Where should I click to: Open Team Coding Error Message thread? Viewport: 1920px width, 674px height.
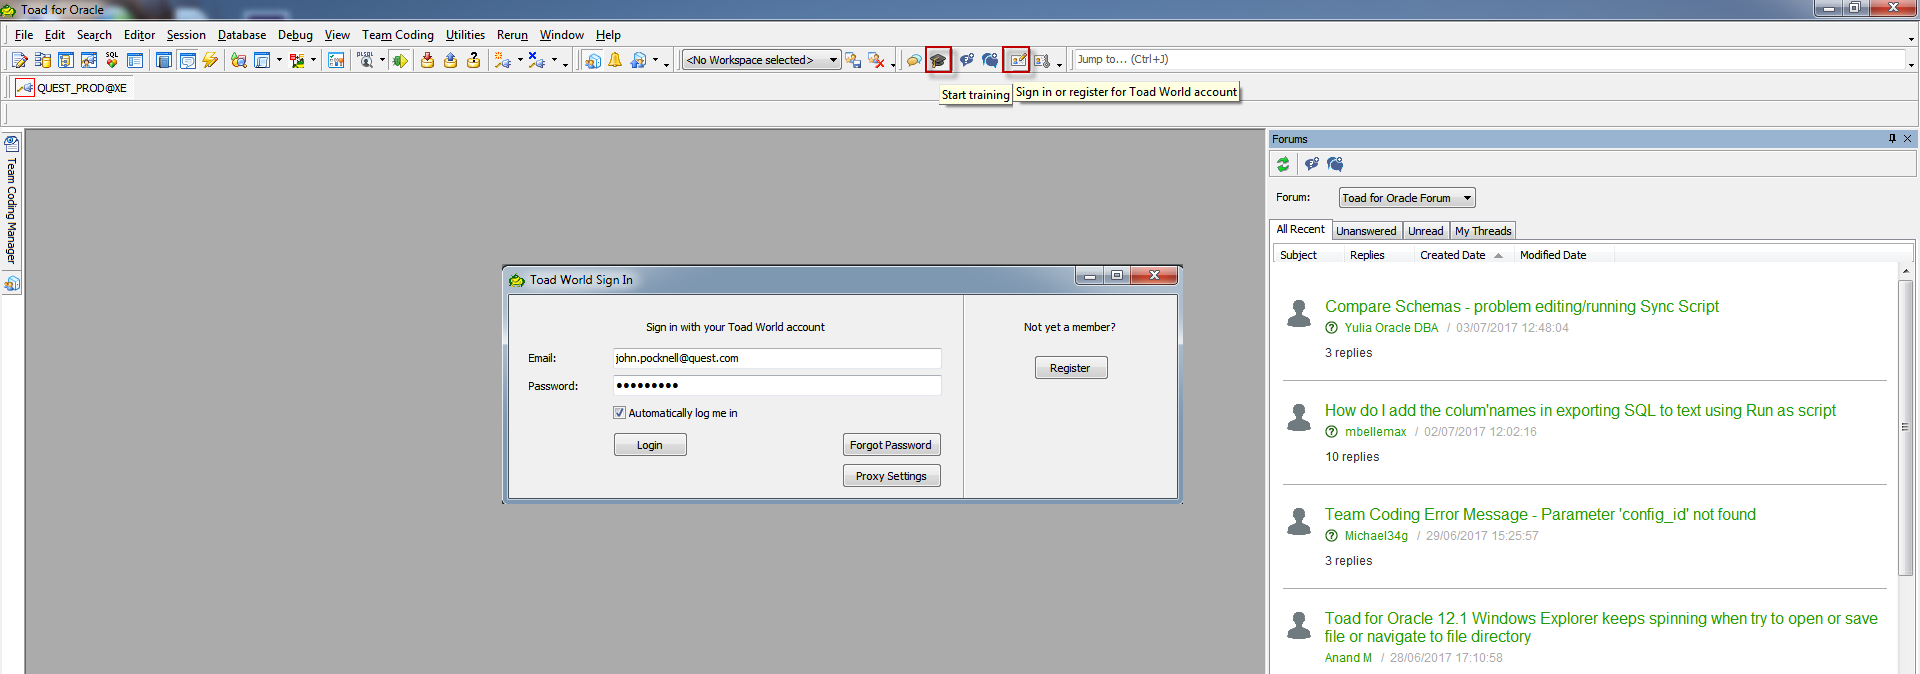(1540, 515)
